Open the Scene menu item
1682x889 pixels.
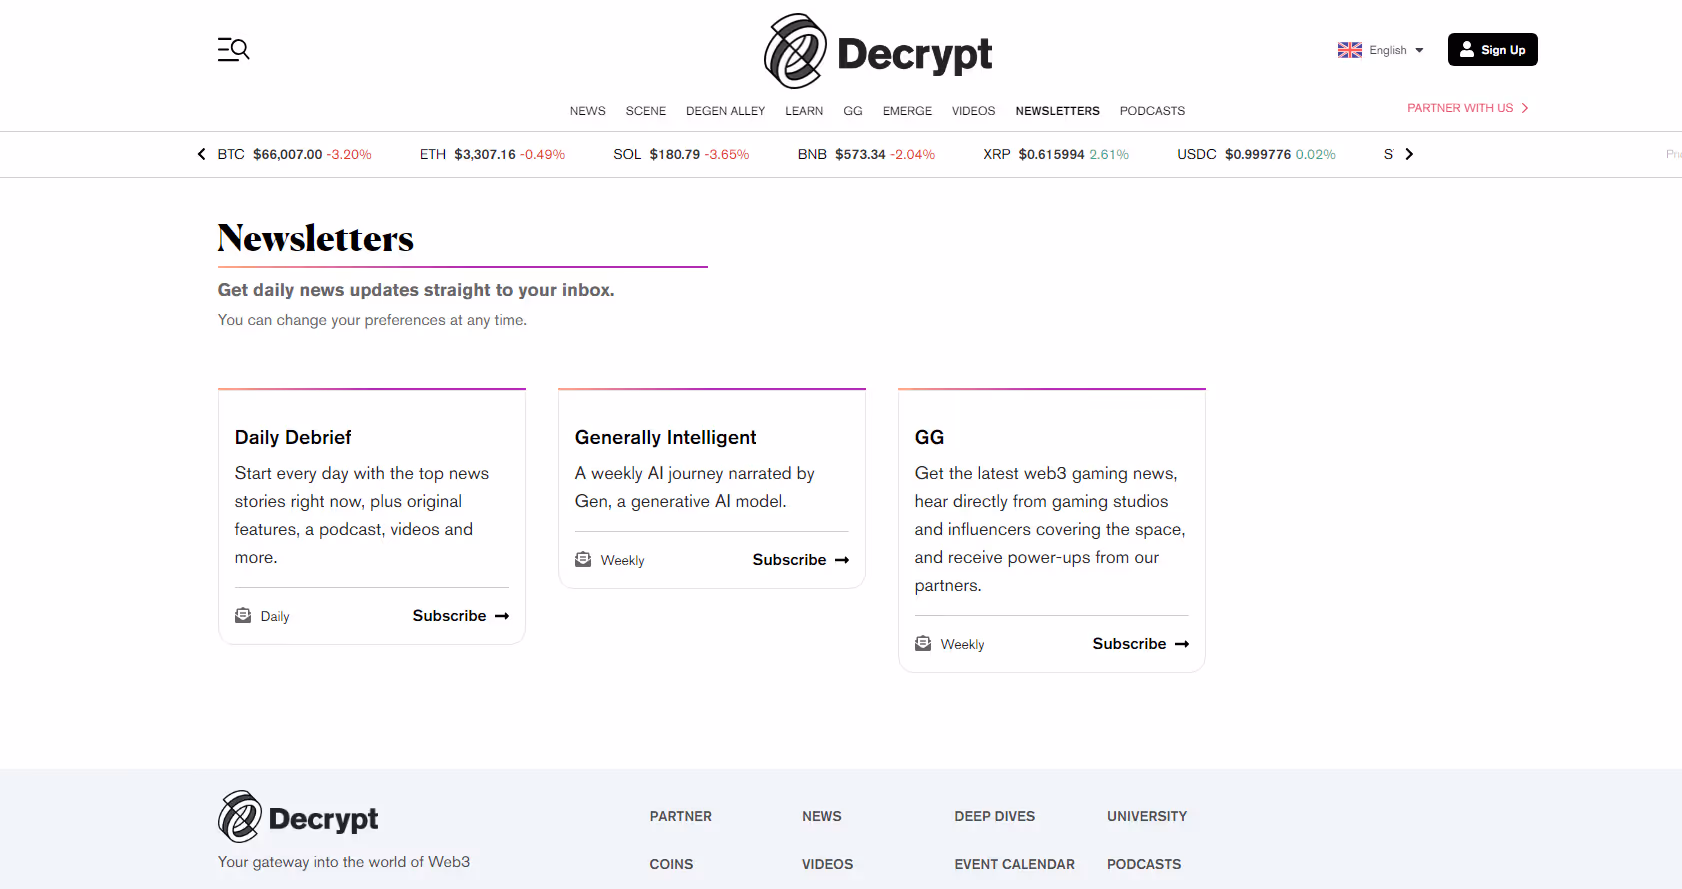click(646, 111)
